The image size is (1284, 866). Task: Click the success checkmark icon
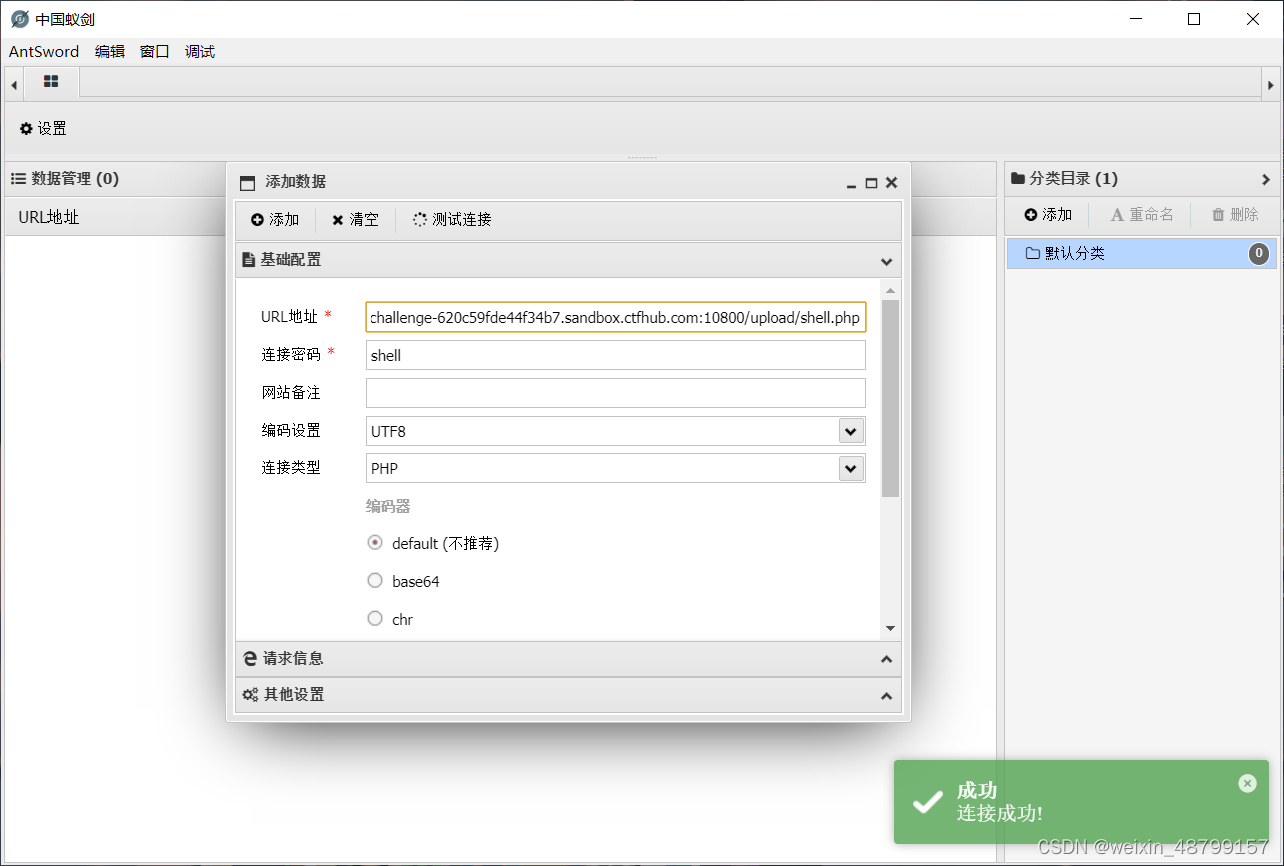click(928, 801)
